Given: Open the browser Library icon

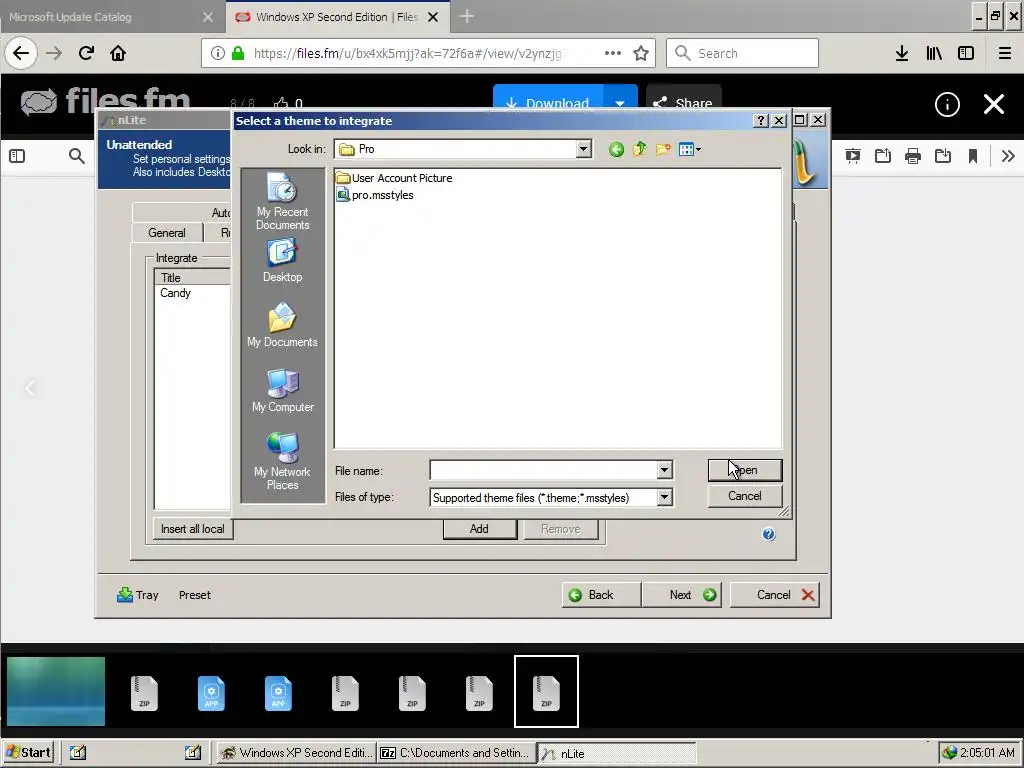Looking at the screenshot, I should (934, 53).
